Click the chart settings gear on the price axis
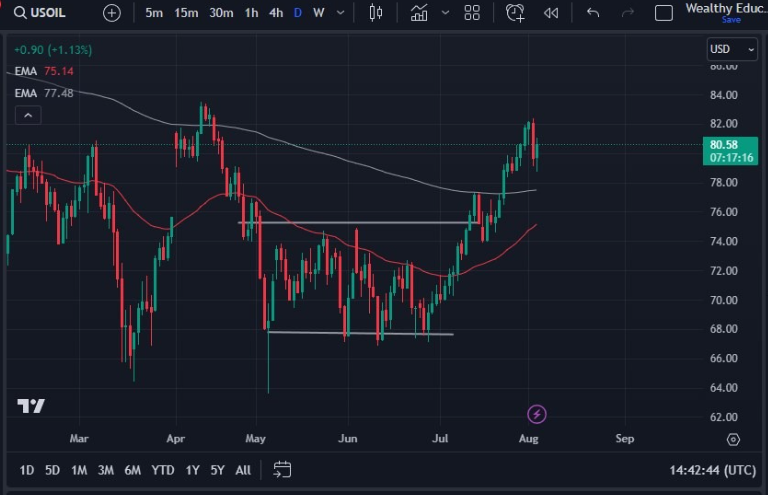Screen dimensions: 768x495 coord(733,439)
